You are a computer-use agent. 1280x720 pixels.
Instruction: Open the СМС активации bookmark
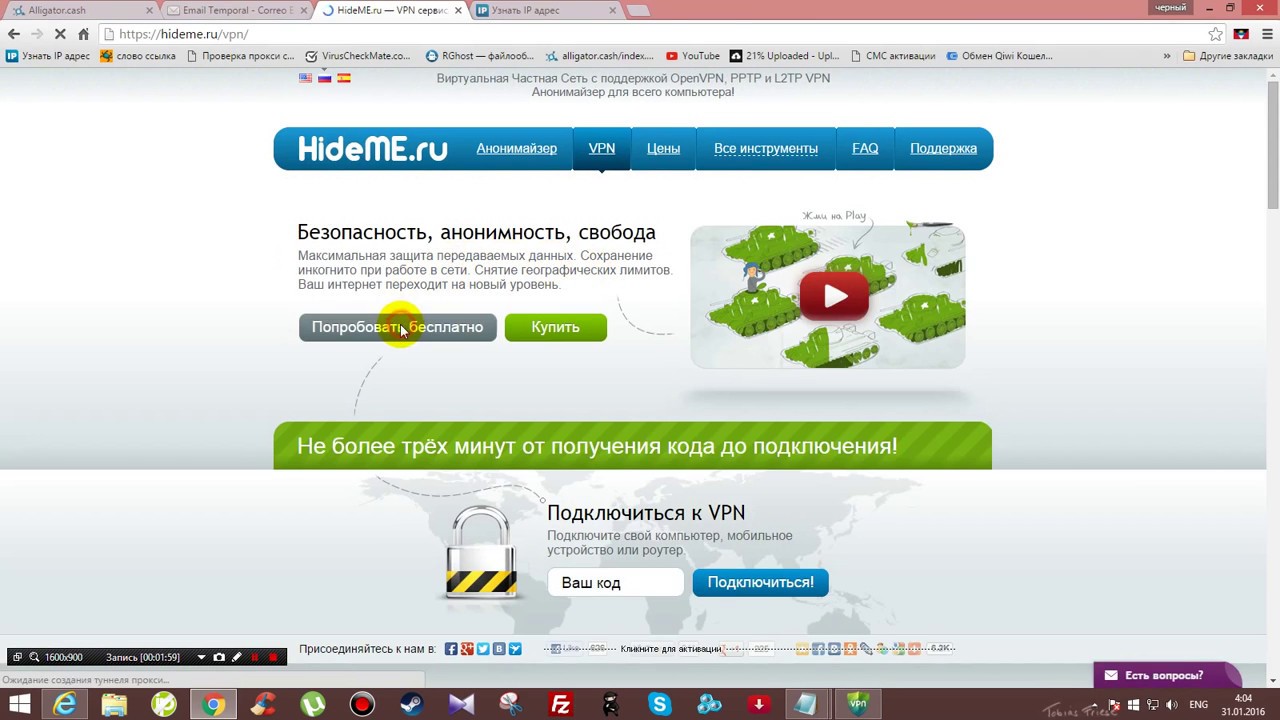893,56
